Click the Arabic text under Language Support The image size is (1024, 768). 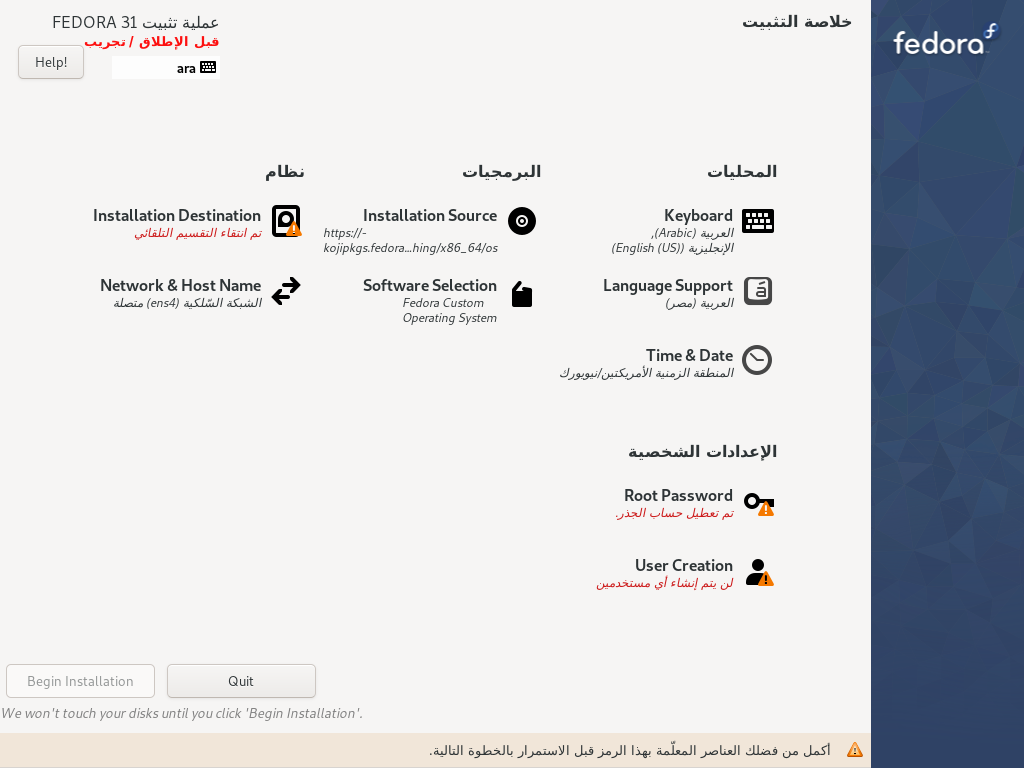(x=700, y=303)
